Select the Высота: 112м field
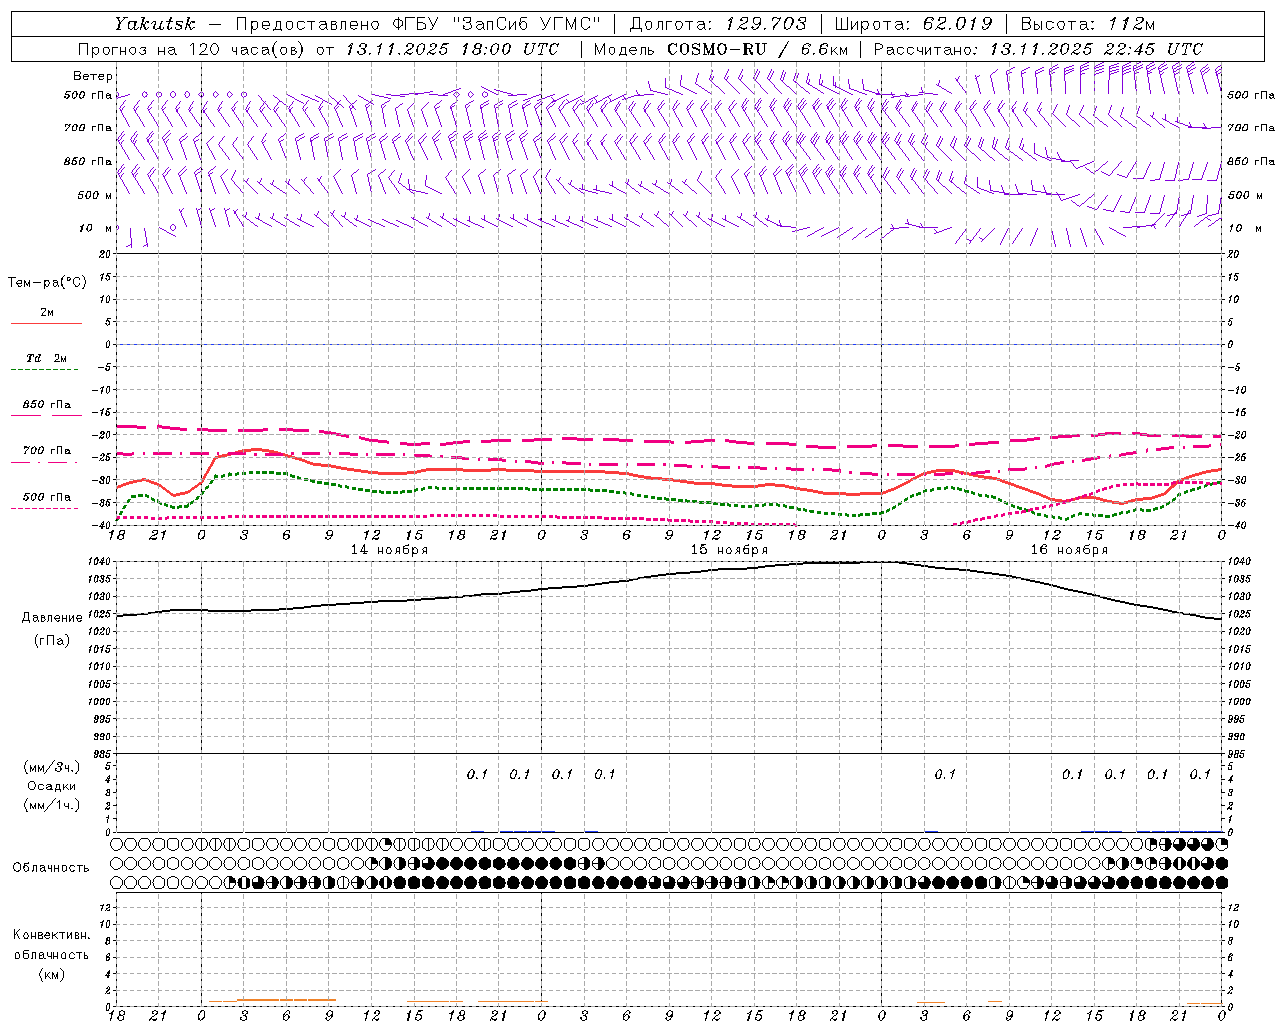 1088,23
